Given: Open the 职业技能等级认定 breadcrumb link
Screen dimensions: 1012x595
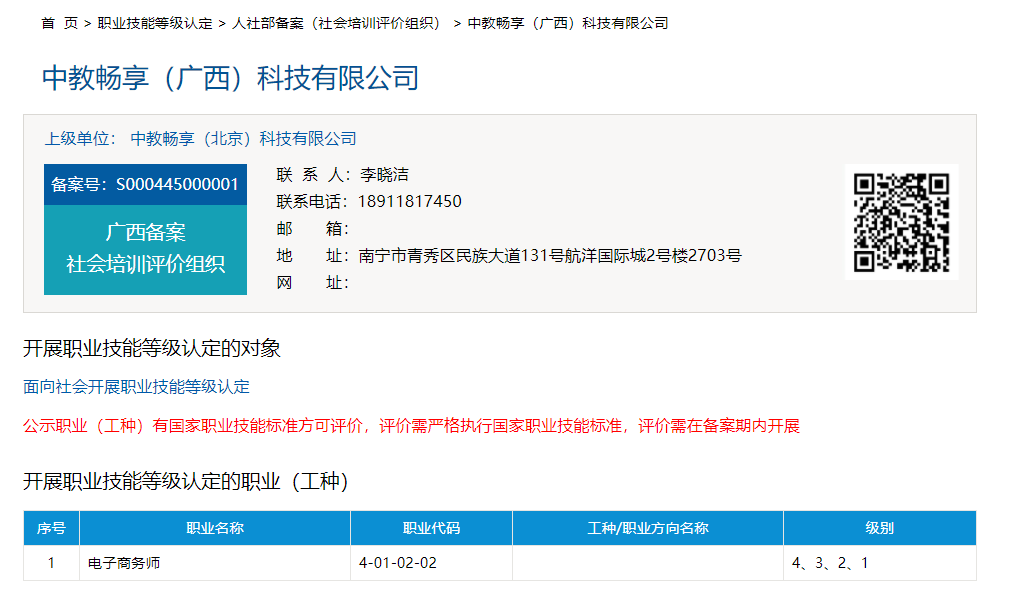Looking at the screenshot, I should point(155,23).
